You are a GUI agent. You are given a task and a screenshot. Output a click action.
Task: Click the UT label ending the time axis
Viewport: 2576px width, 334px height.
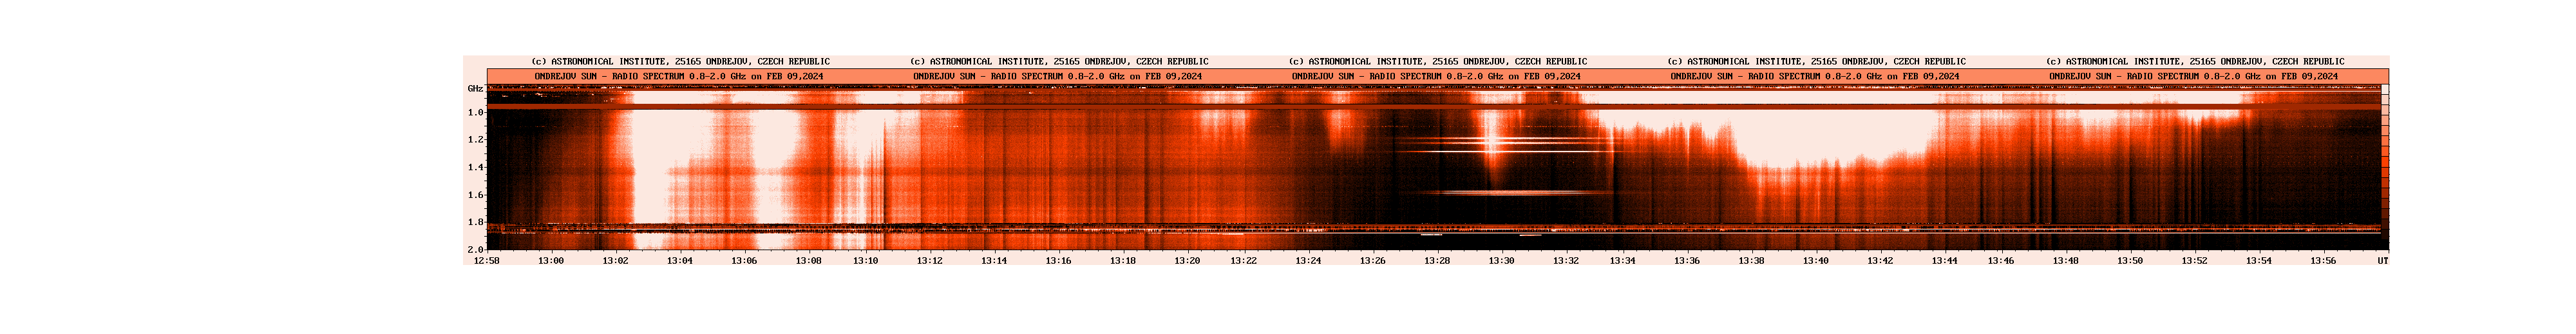tap(2383, 261)
